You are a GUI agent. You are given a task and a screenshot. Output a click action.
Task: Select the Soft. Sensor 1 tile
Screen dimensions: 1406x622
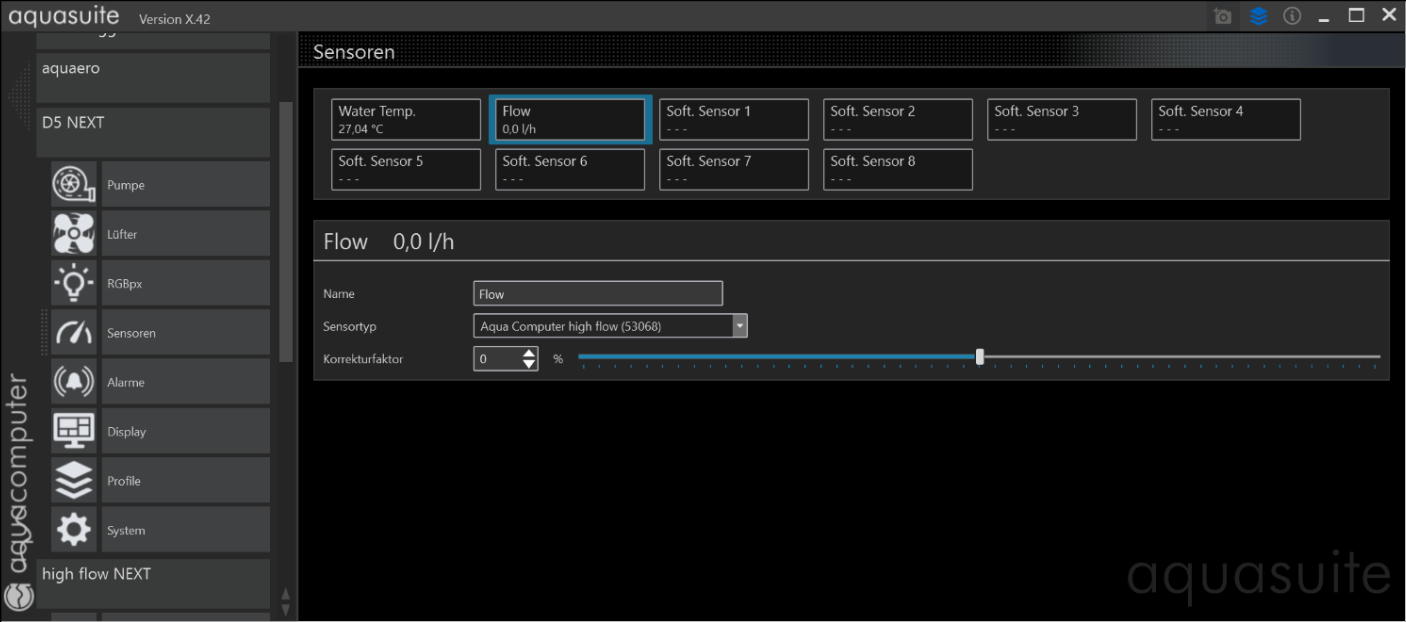pos(734,120)
